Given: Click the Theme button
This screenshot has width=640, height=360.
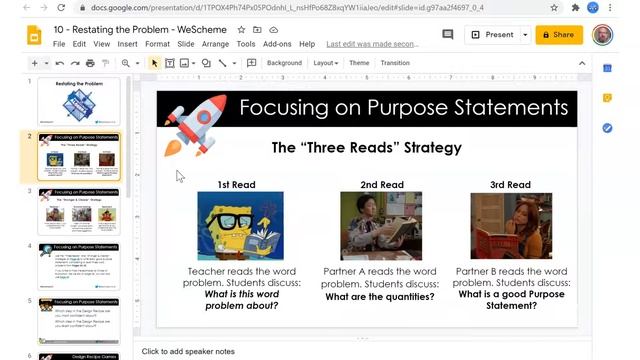Looking at the screenshot, I should (359, 63).
